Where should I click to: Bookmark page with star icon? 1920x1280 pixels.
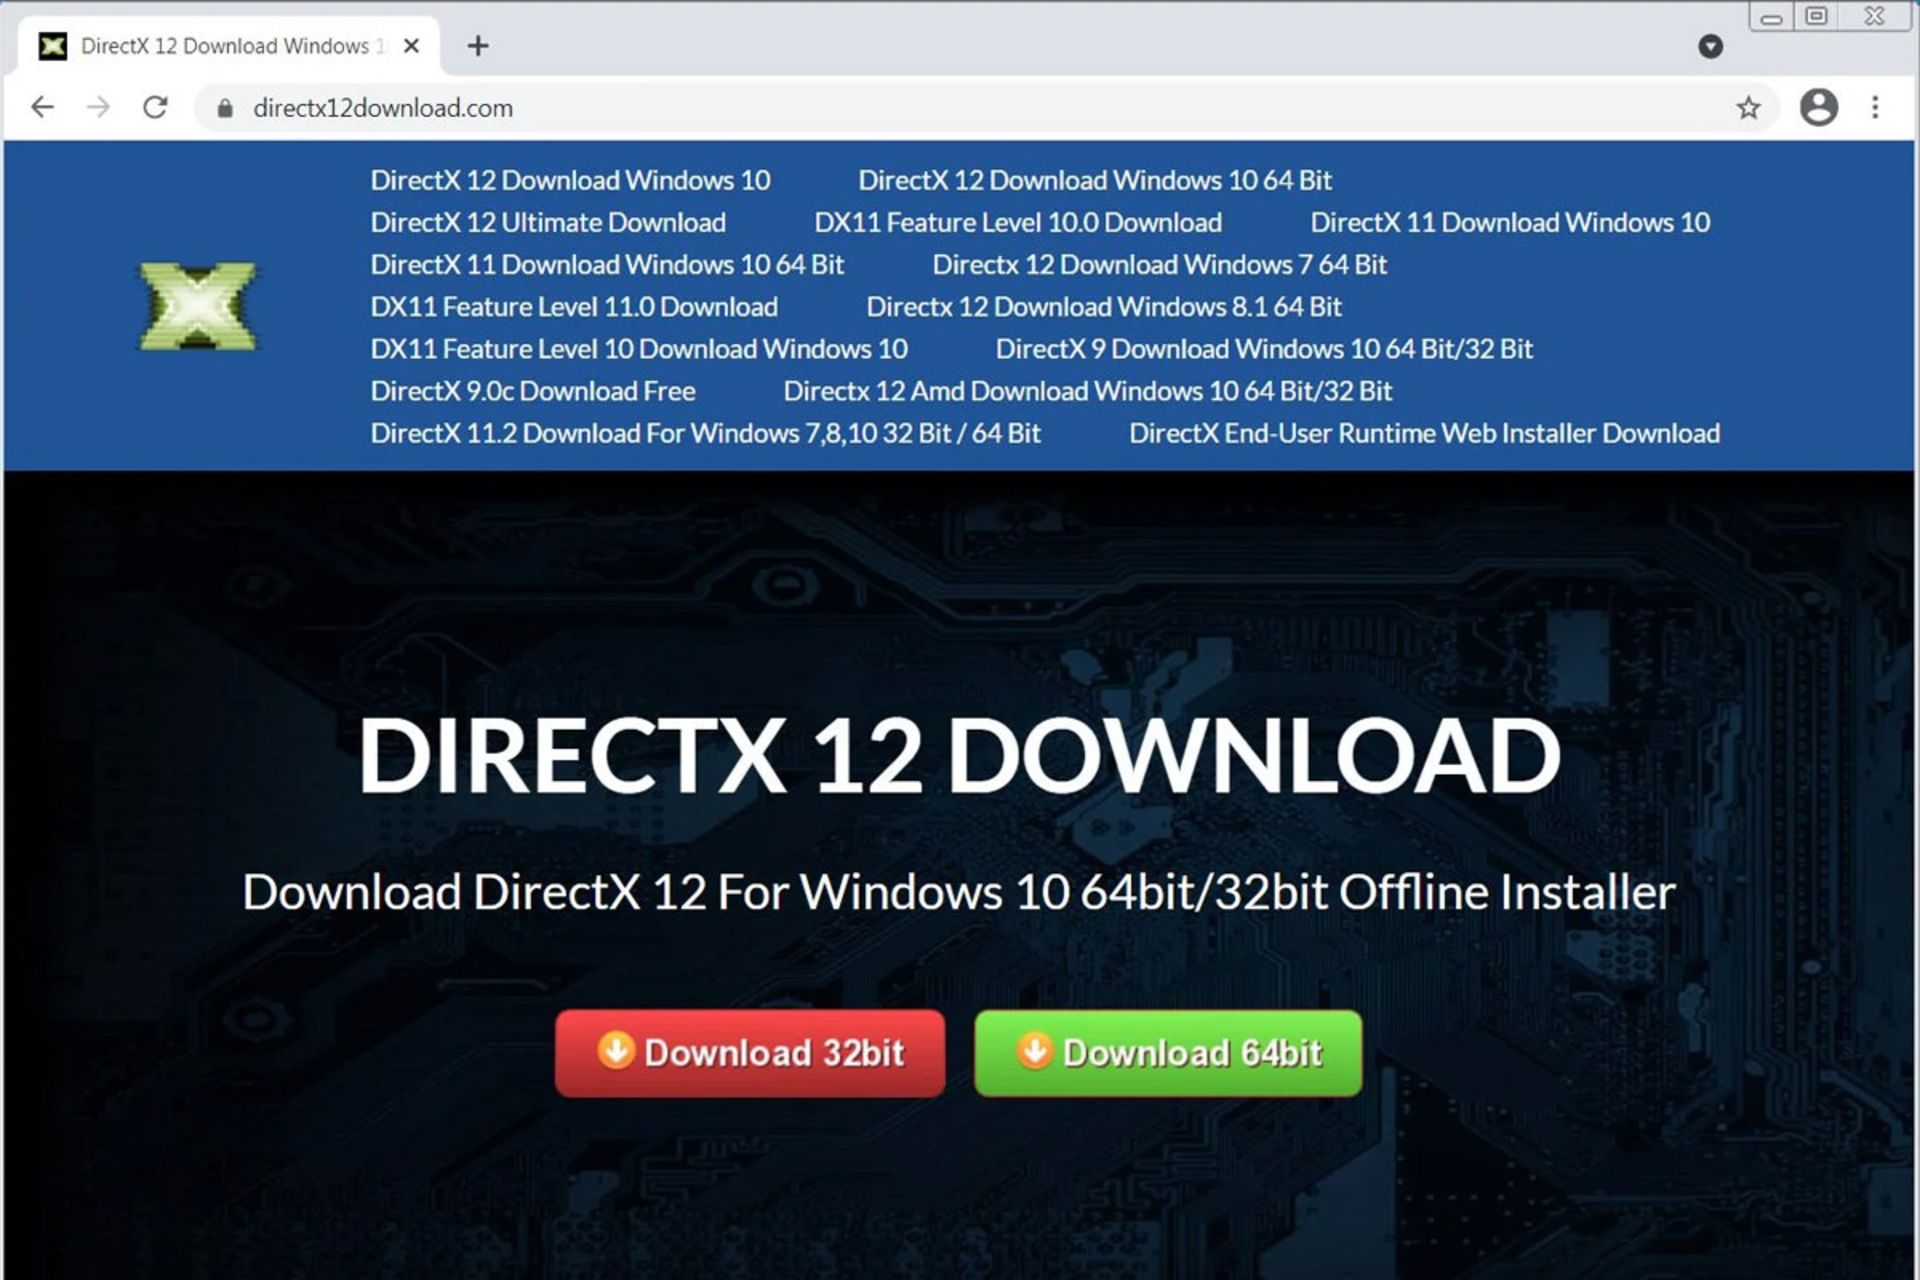1748,107
